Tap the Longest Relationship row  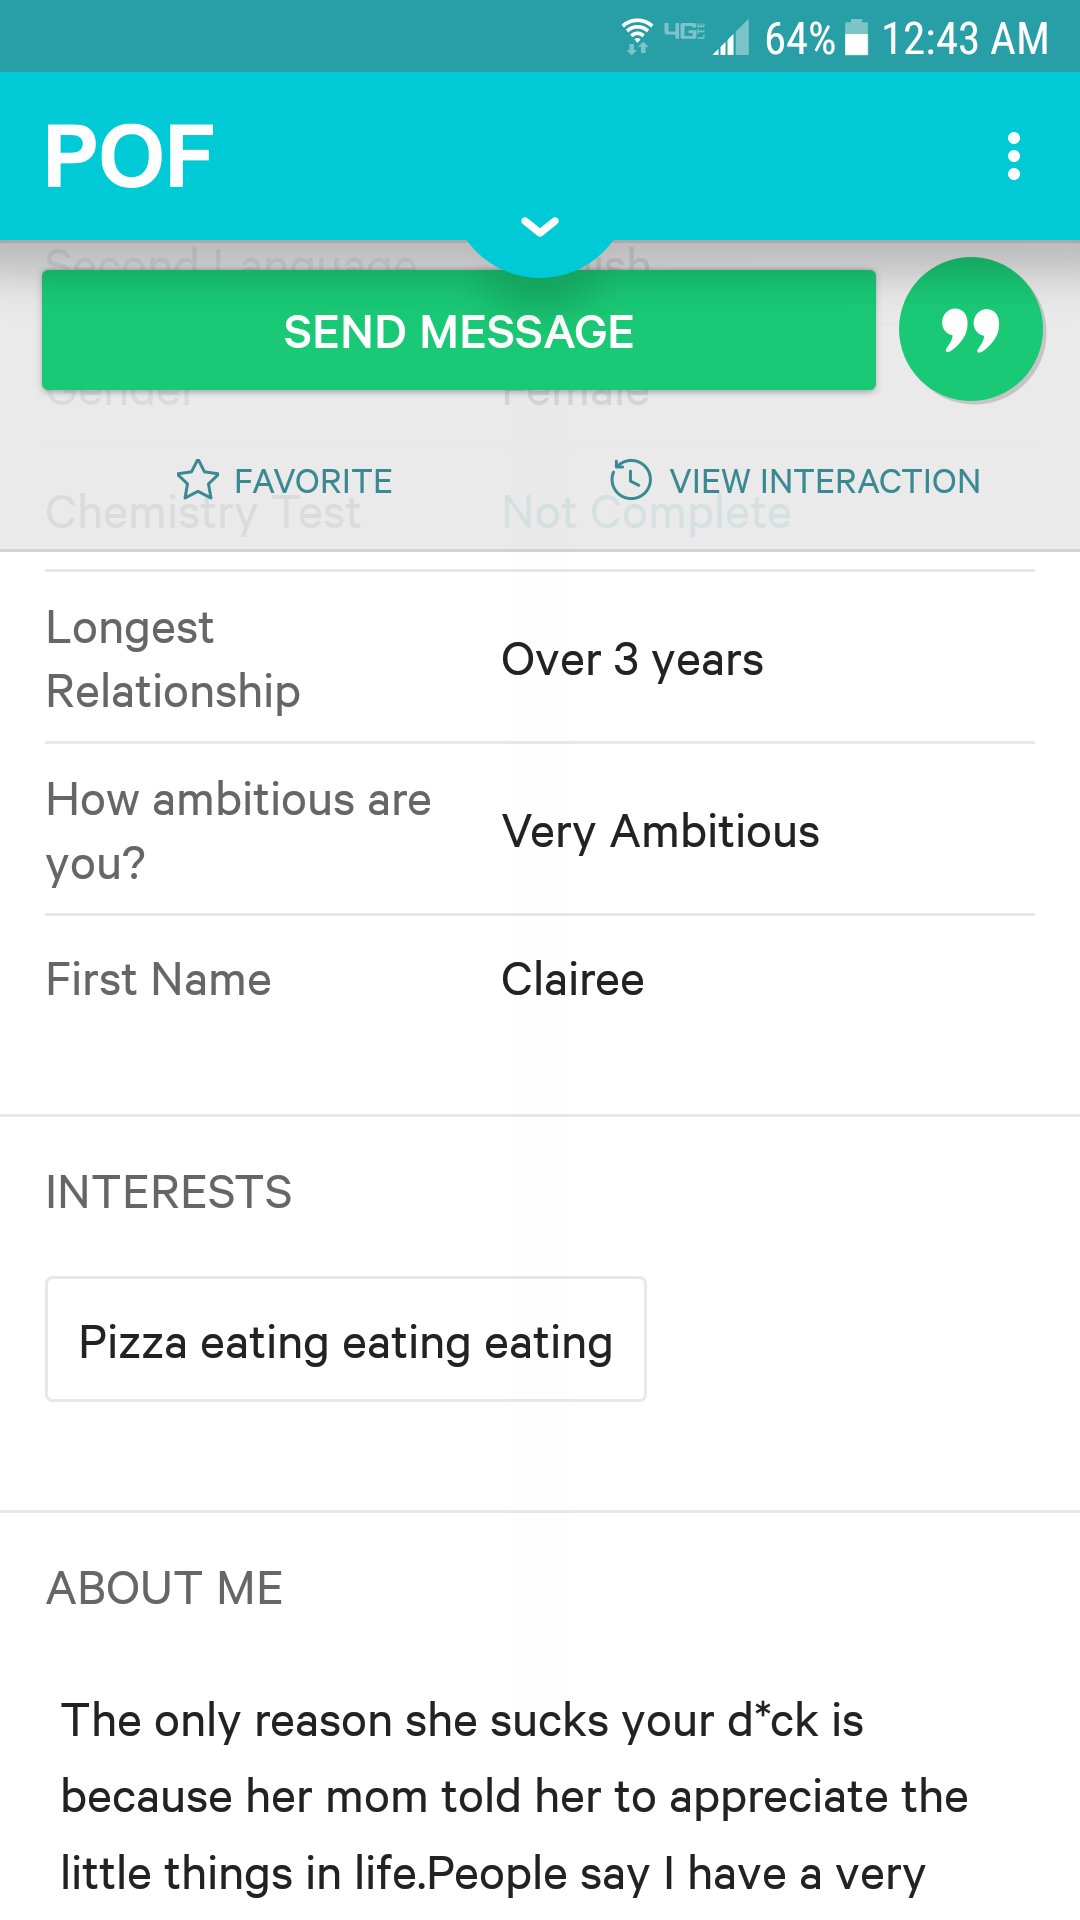tap(540, 659)
